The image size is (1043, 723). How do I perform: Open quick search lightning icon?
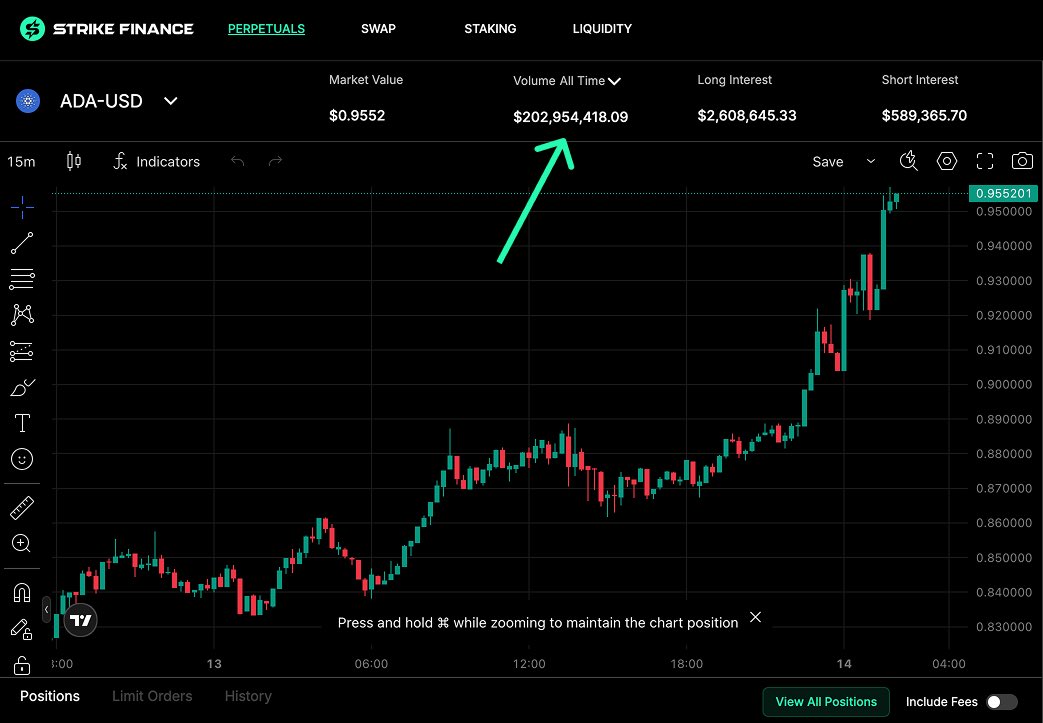pyautogui.click(x=909, y=161)
